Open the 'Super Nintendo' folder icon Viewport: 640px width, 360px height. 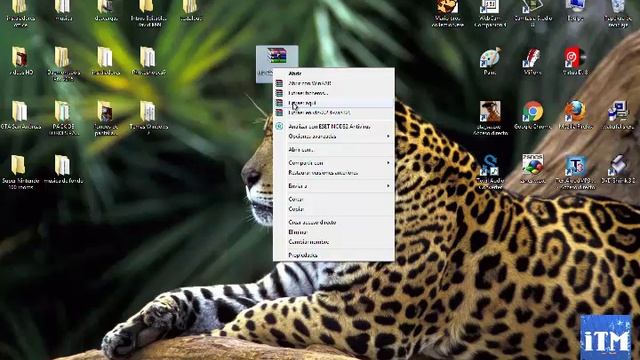coord(19,165)
